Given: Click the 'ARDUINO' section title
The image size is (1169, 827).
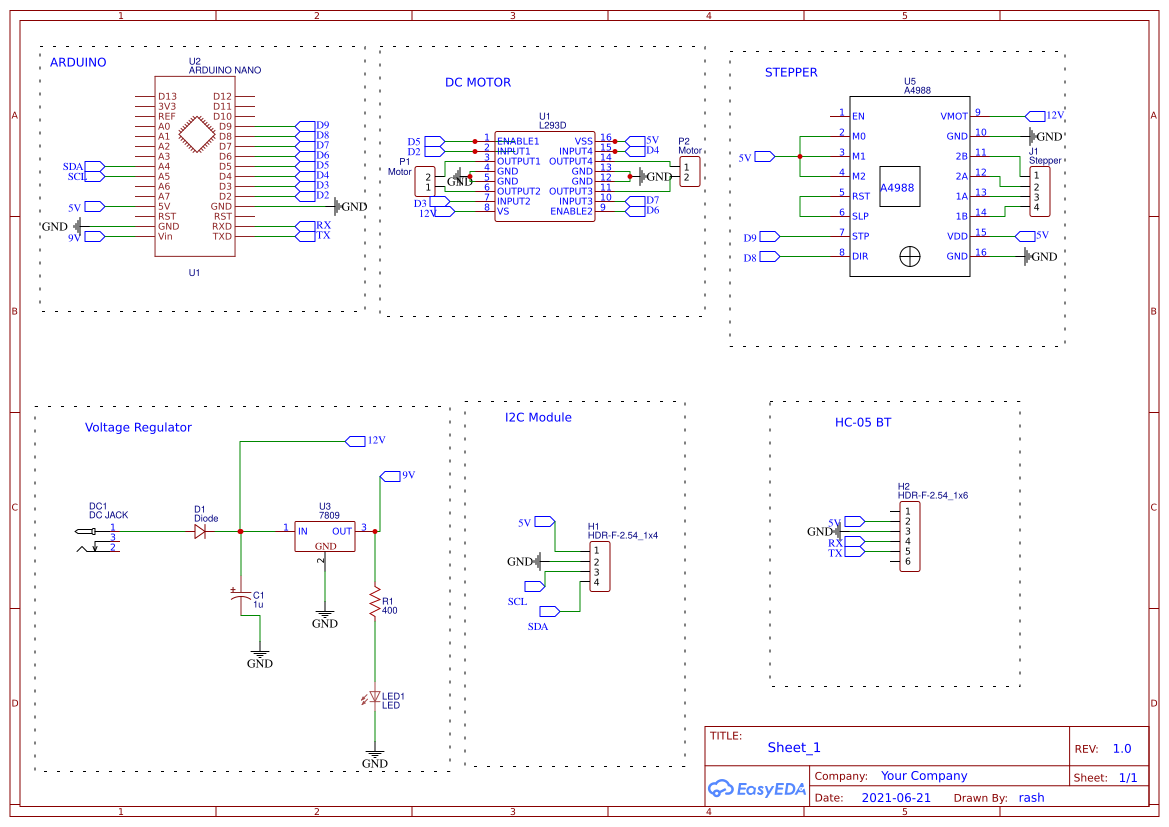Looking at the screenshot, I should 78,63.
